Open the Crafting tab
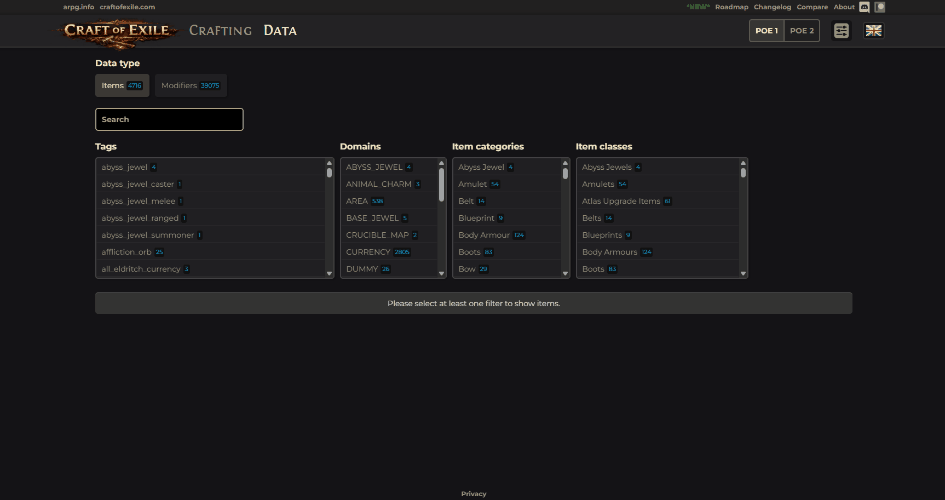Screen dimensions: 945x500 (221, 31)
